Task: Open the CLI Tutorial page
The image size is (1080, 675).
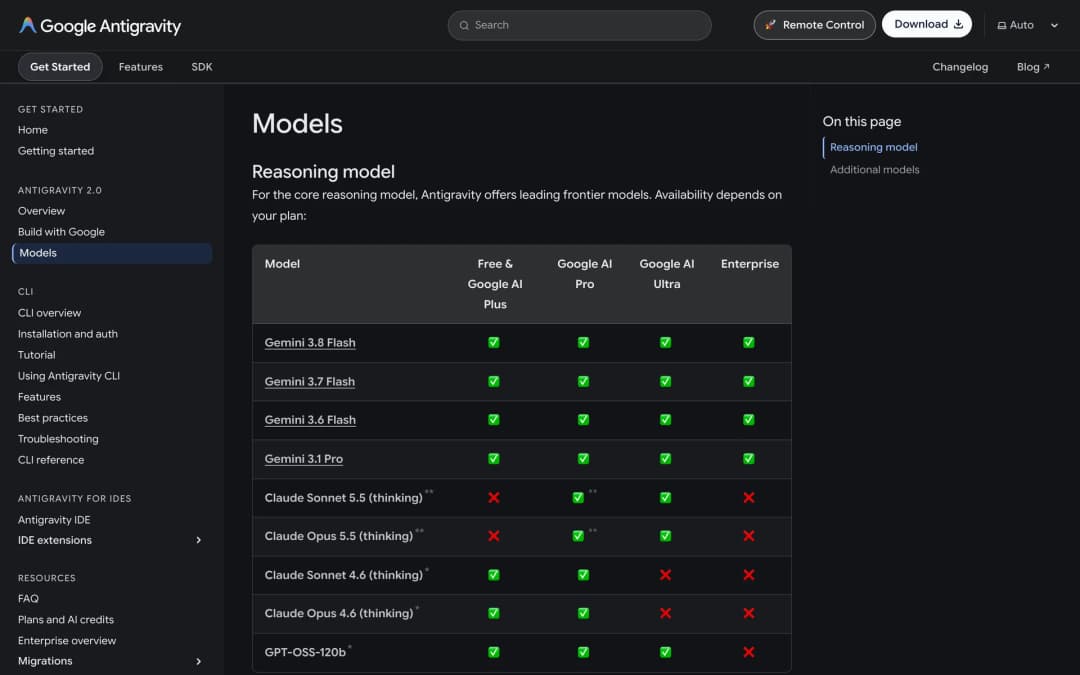Action: tap(37, 355)
